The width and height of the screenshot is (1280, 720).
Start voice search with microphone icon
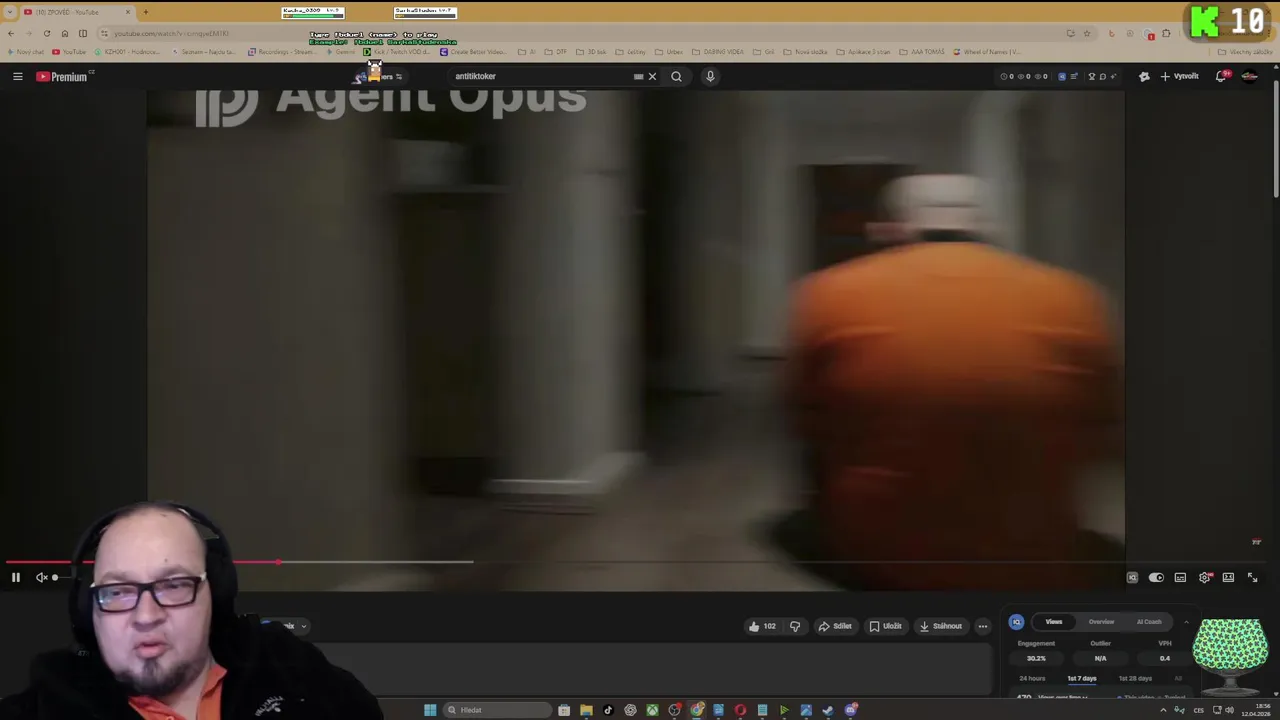710,76
